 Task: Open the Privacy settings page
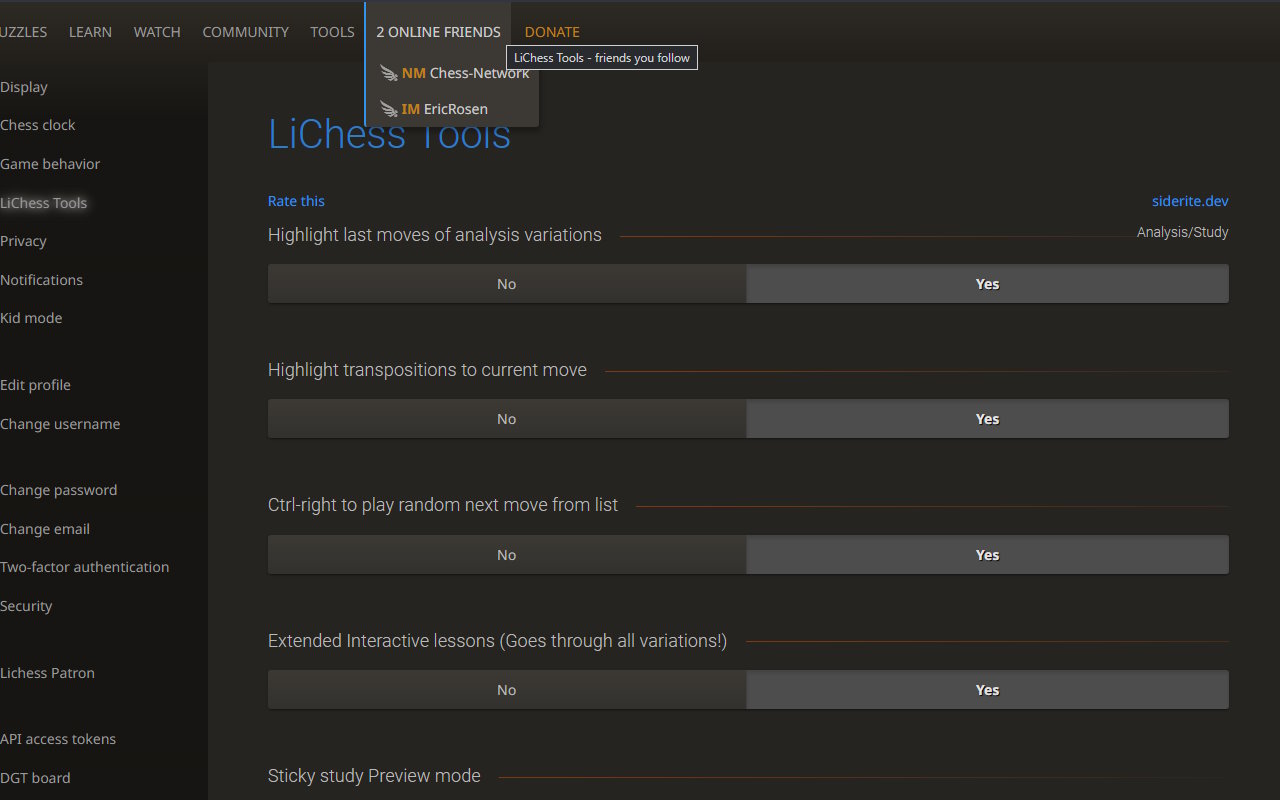[x=23, y=241]
